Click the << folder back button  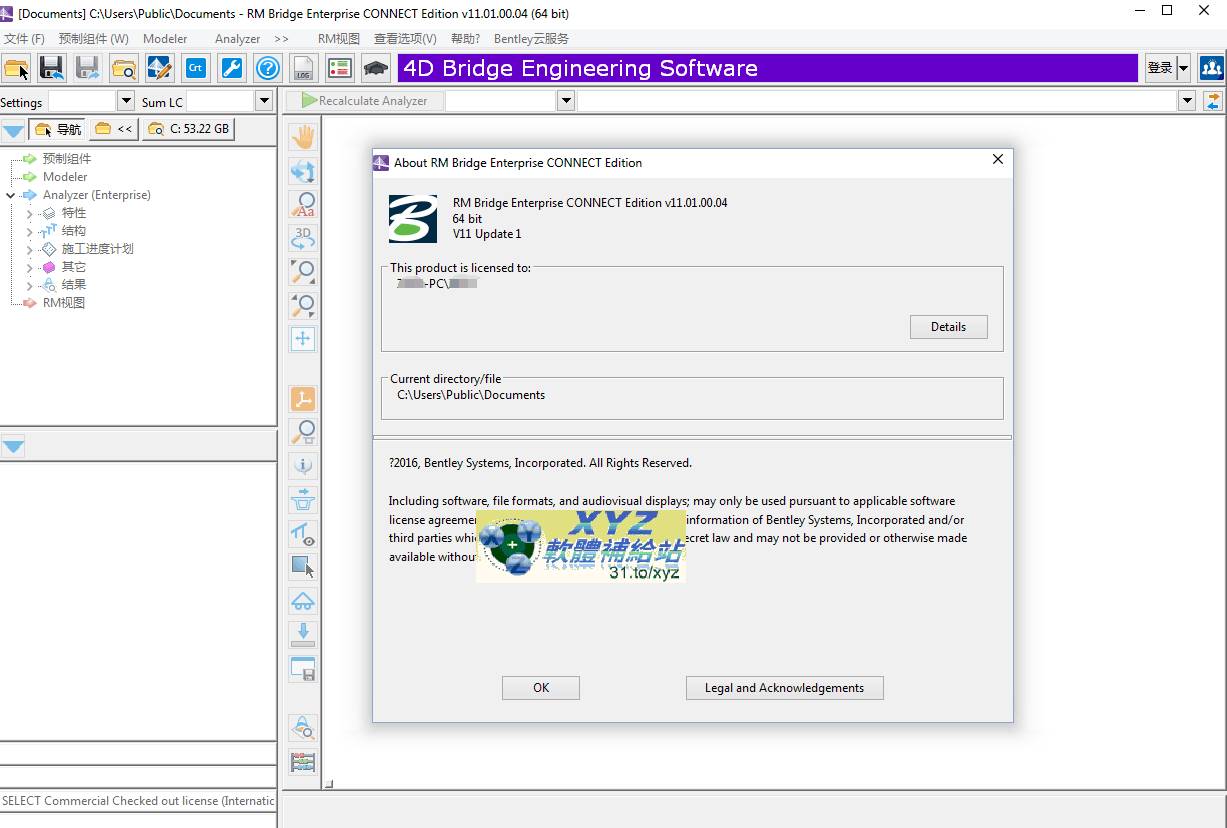click(113, 129)
